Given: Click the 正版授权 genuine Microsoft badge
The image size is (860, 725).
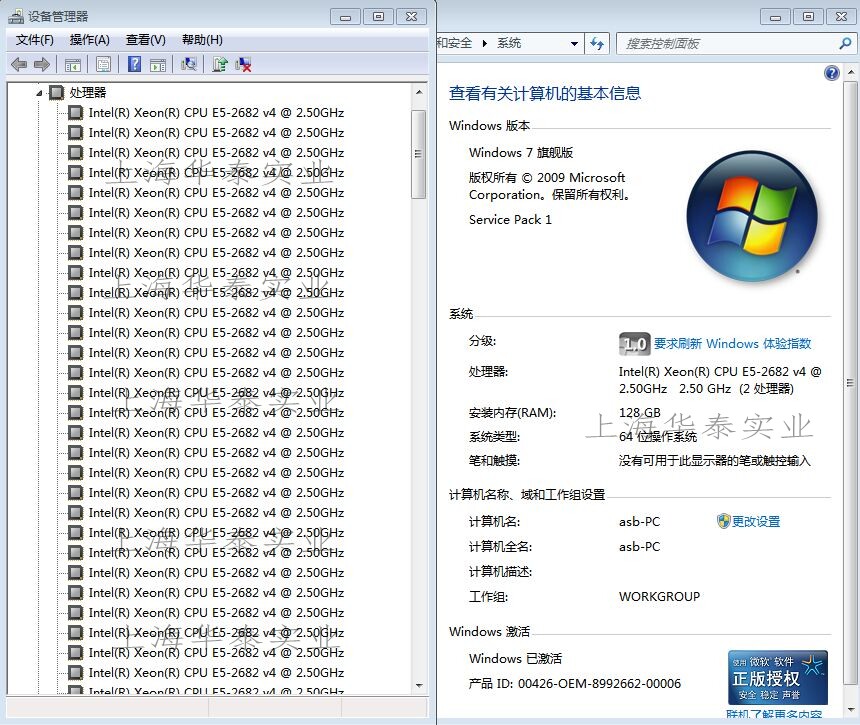Looking at the screenshot, I should pyautogui.click(x=778, y=677).
